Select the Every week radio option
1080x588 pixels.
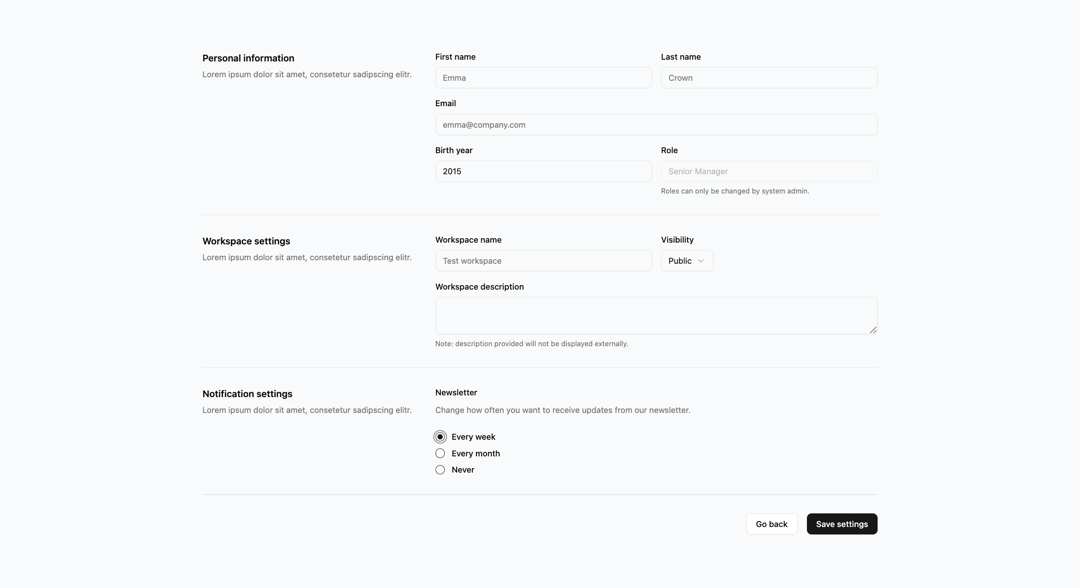pos(440,437)
